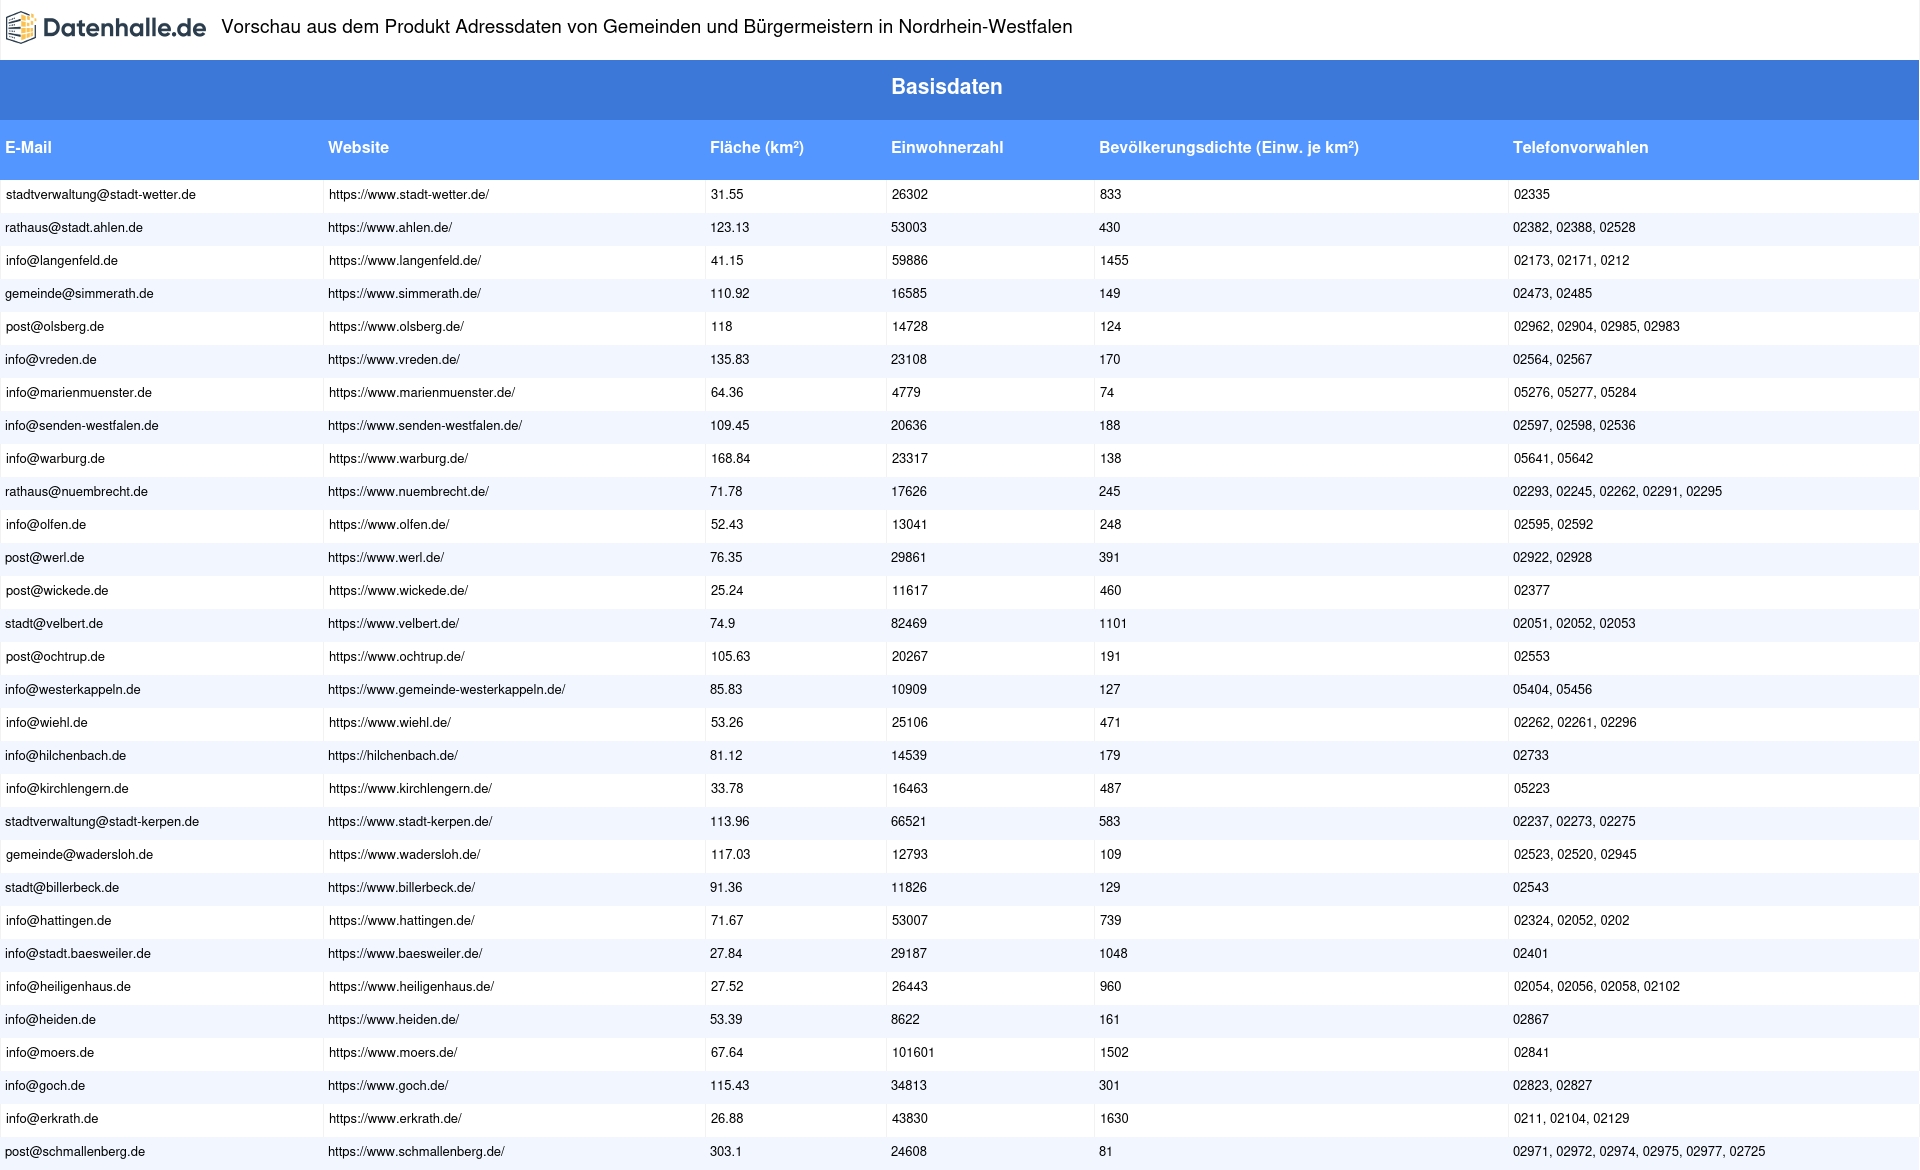1920x1170 pixels.
Task: Select email info@hattingen.de
Action: [59, 921]
